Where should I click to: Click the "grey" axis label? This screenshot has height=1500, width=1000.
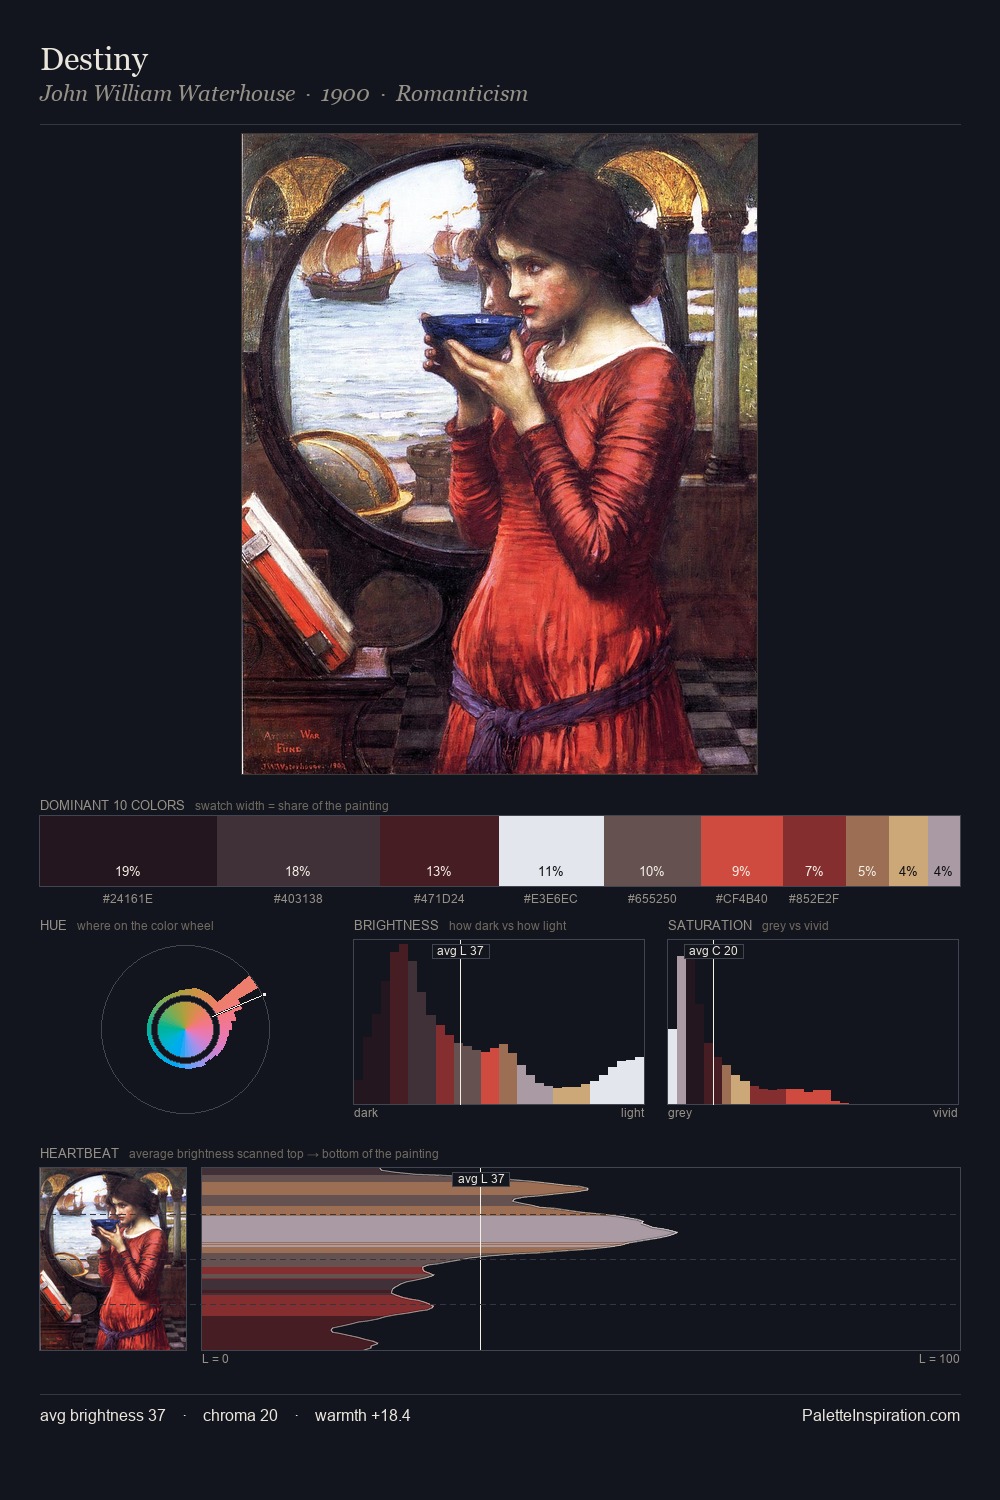coord(680,1113)
